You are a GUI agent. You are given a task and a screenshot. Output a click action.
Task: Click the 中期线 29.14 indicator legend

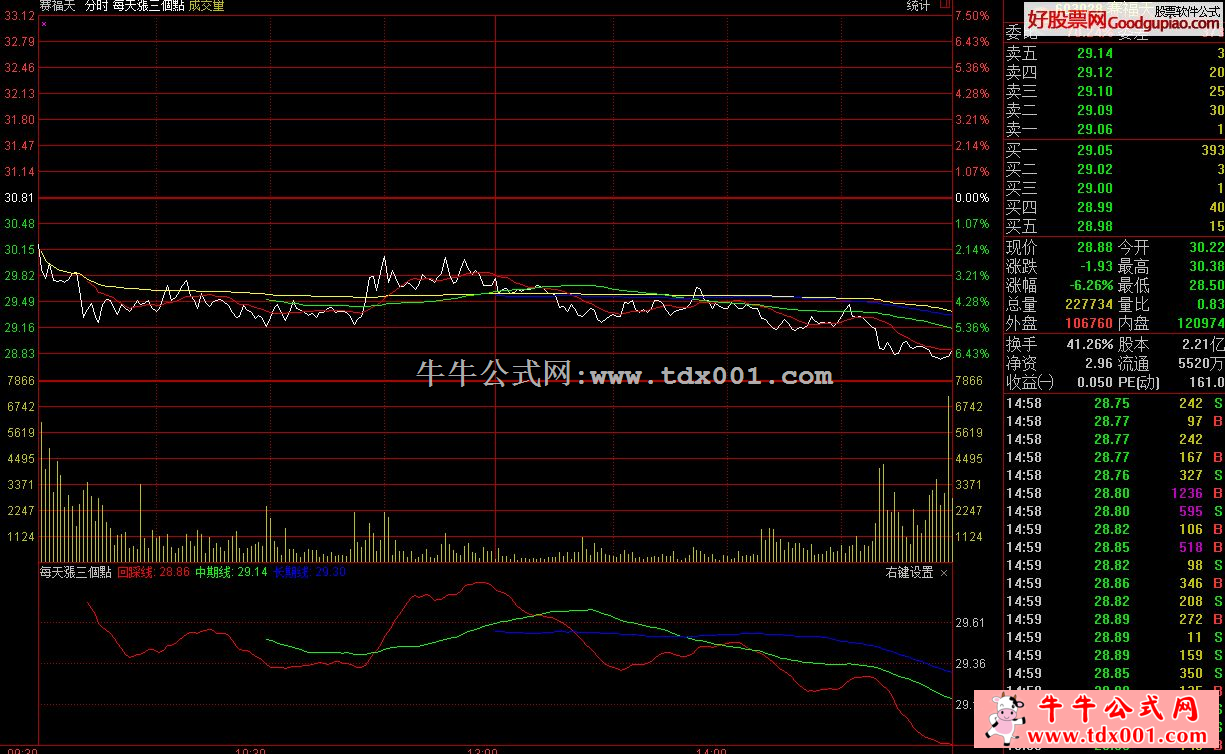pos(231,573)
